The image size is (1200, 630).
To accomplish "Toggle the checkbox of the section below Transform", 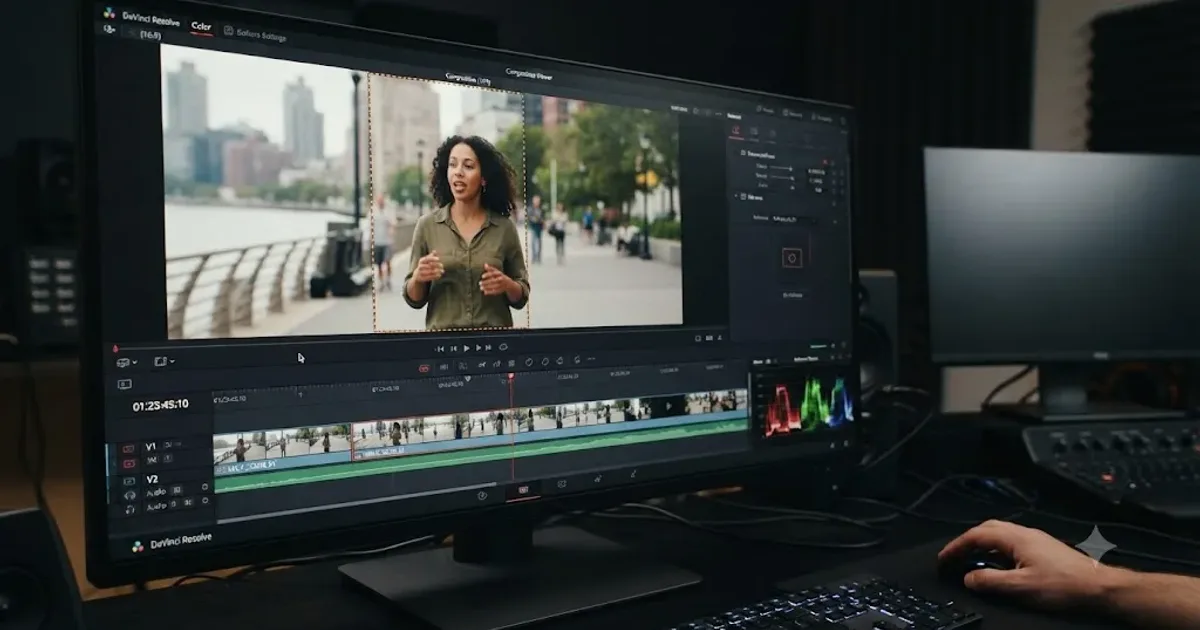I will [x=743, y=196].
